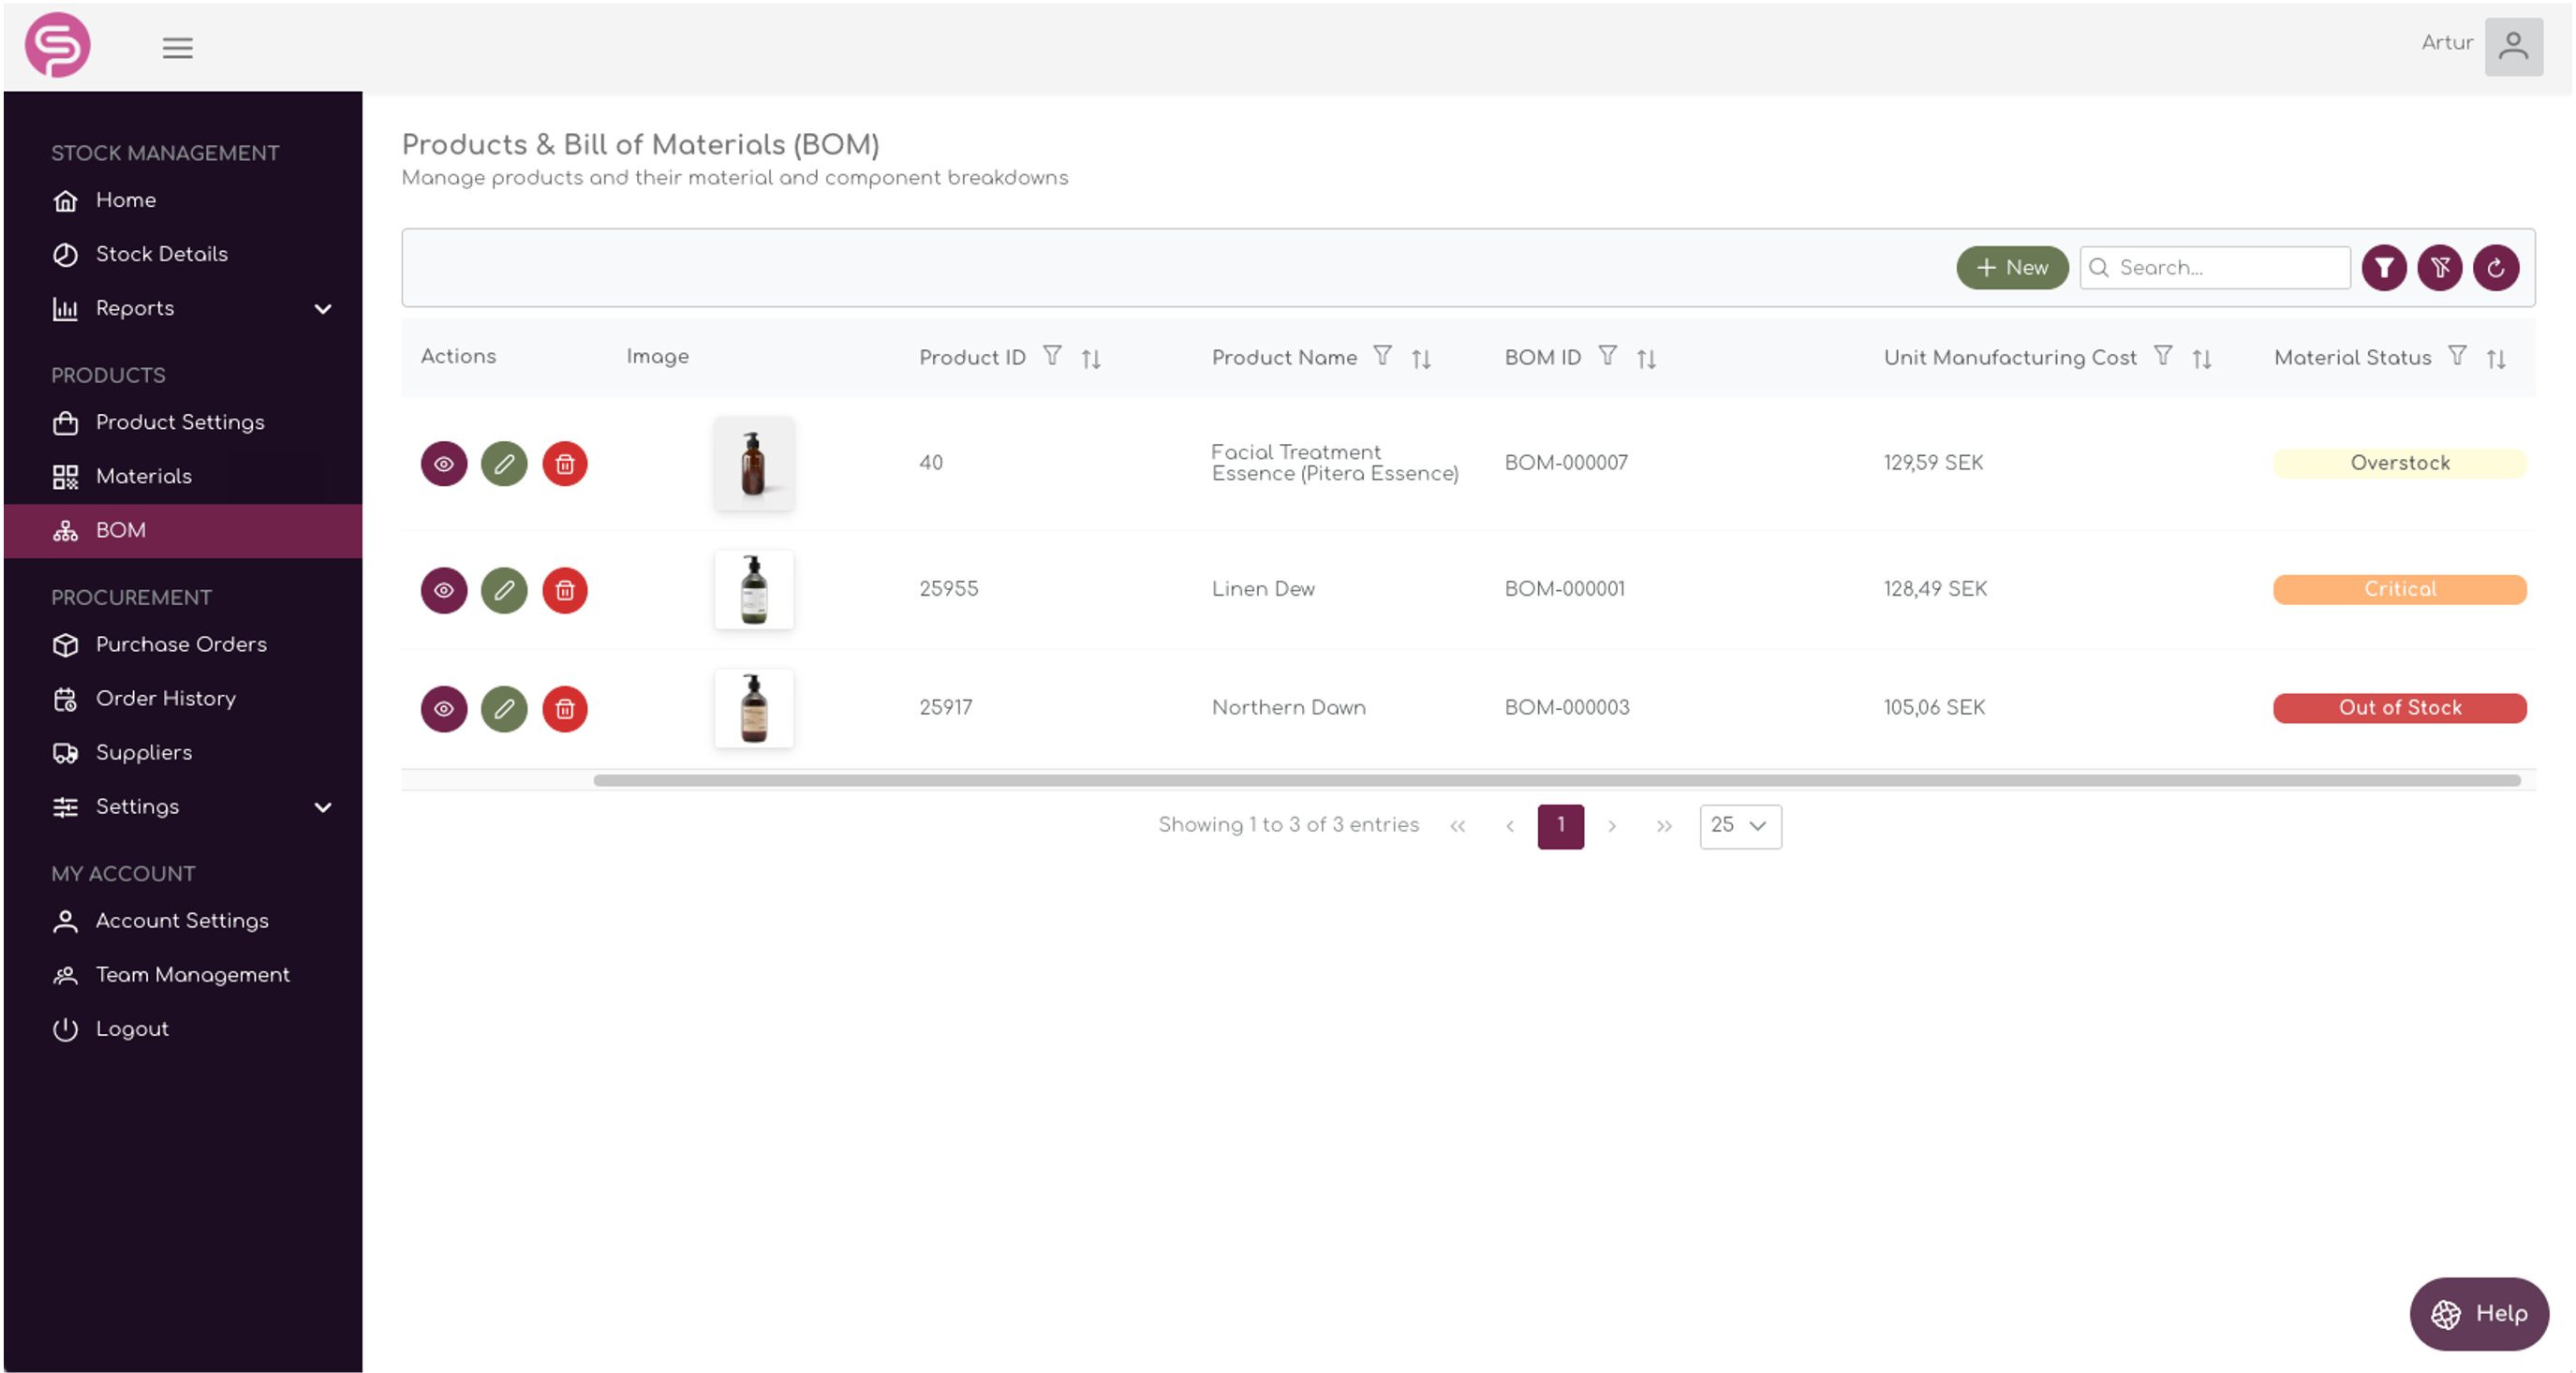Image resolution: width=2576 pixels, height=1373 pixels.
Task: Open the view eye icon for Linen Dew
Action: [x=444, y=590]
